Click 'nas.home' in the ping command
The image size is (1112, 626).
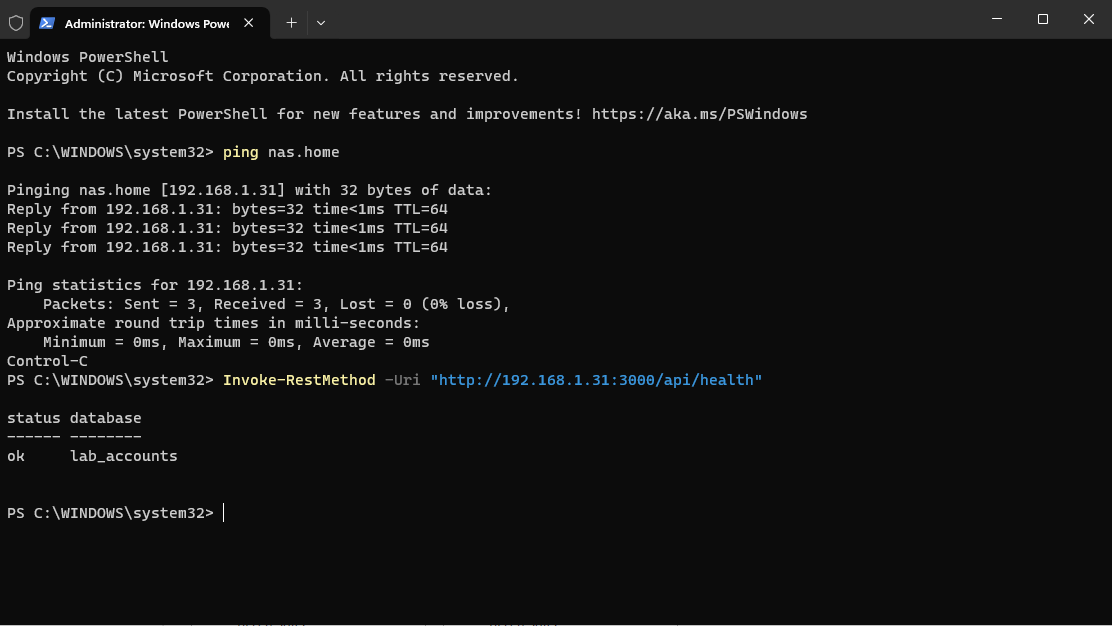pyautogui.click(x=304, y=152)
